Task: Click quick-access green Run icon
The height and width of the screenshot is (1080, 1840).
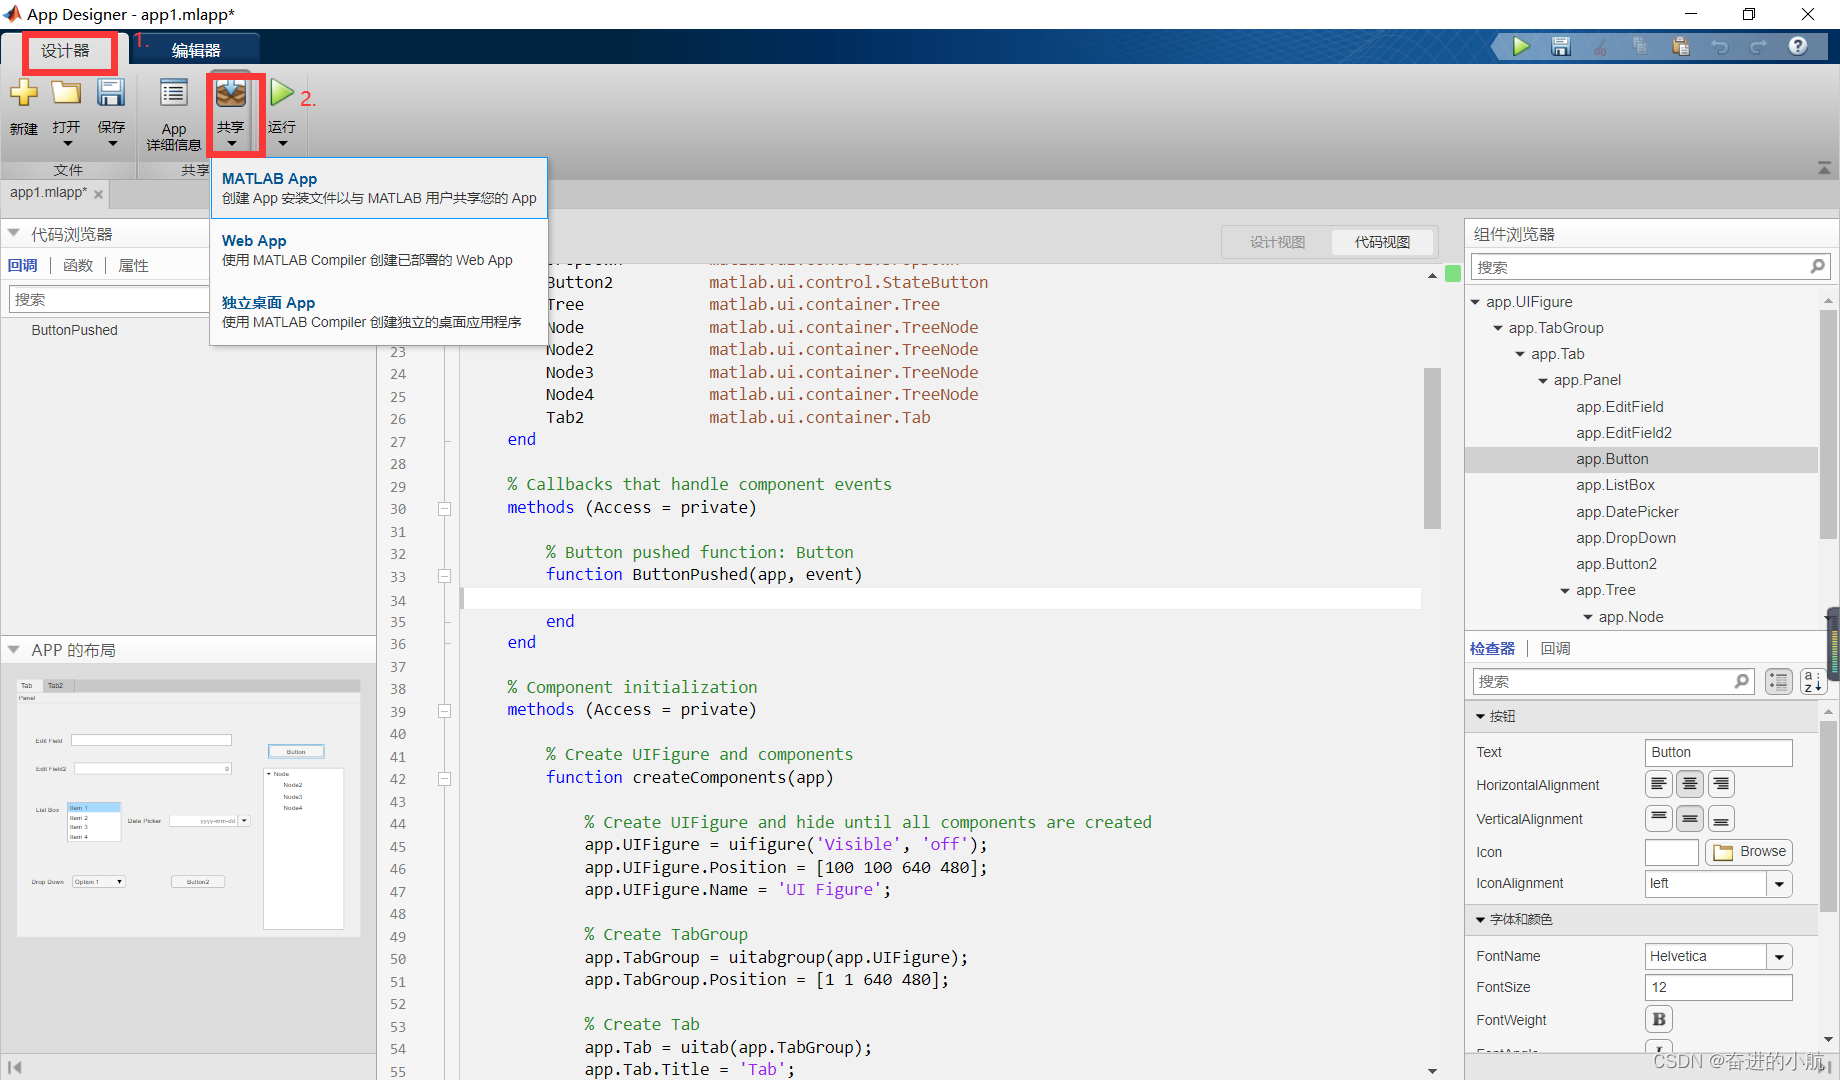Action: point(1521,46)
